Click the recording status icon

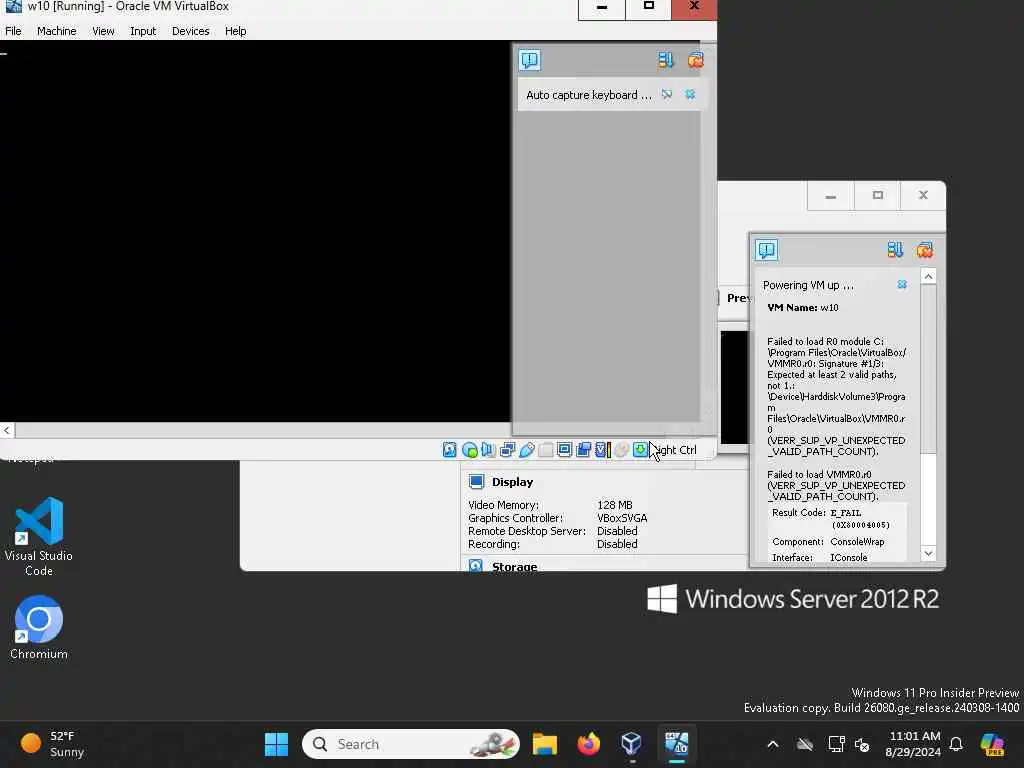(x=583, y=449)
